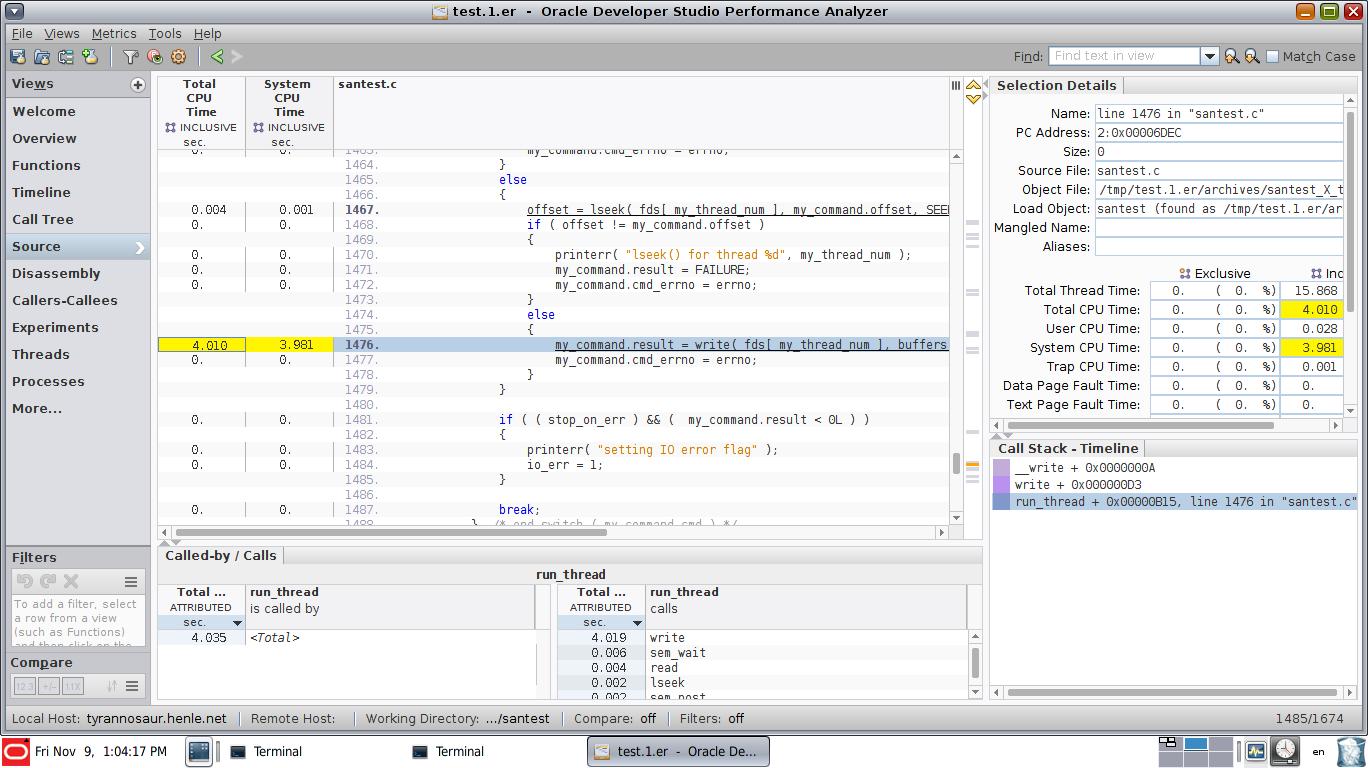Click the Open Experiment folder icon
Viewport: 1368px width, 768px height.
(42, 57)
